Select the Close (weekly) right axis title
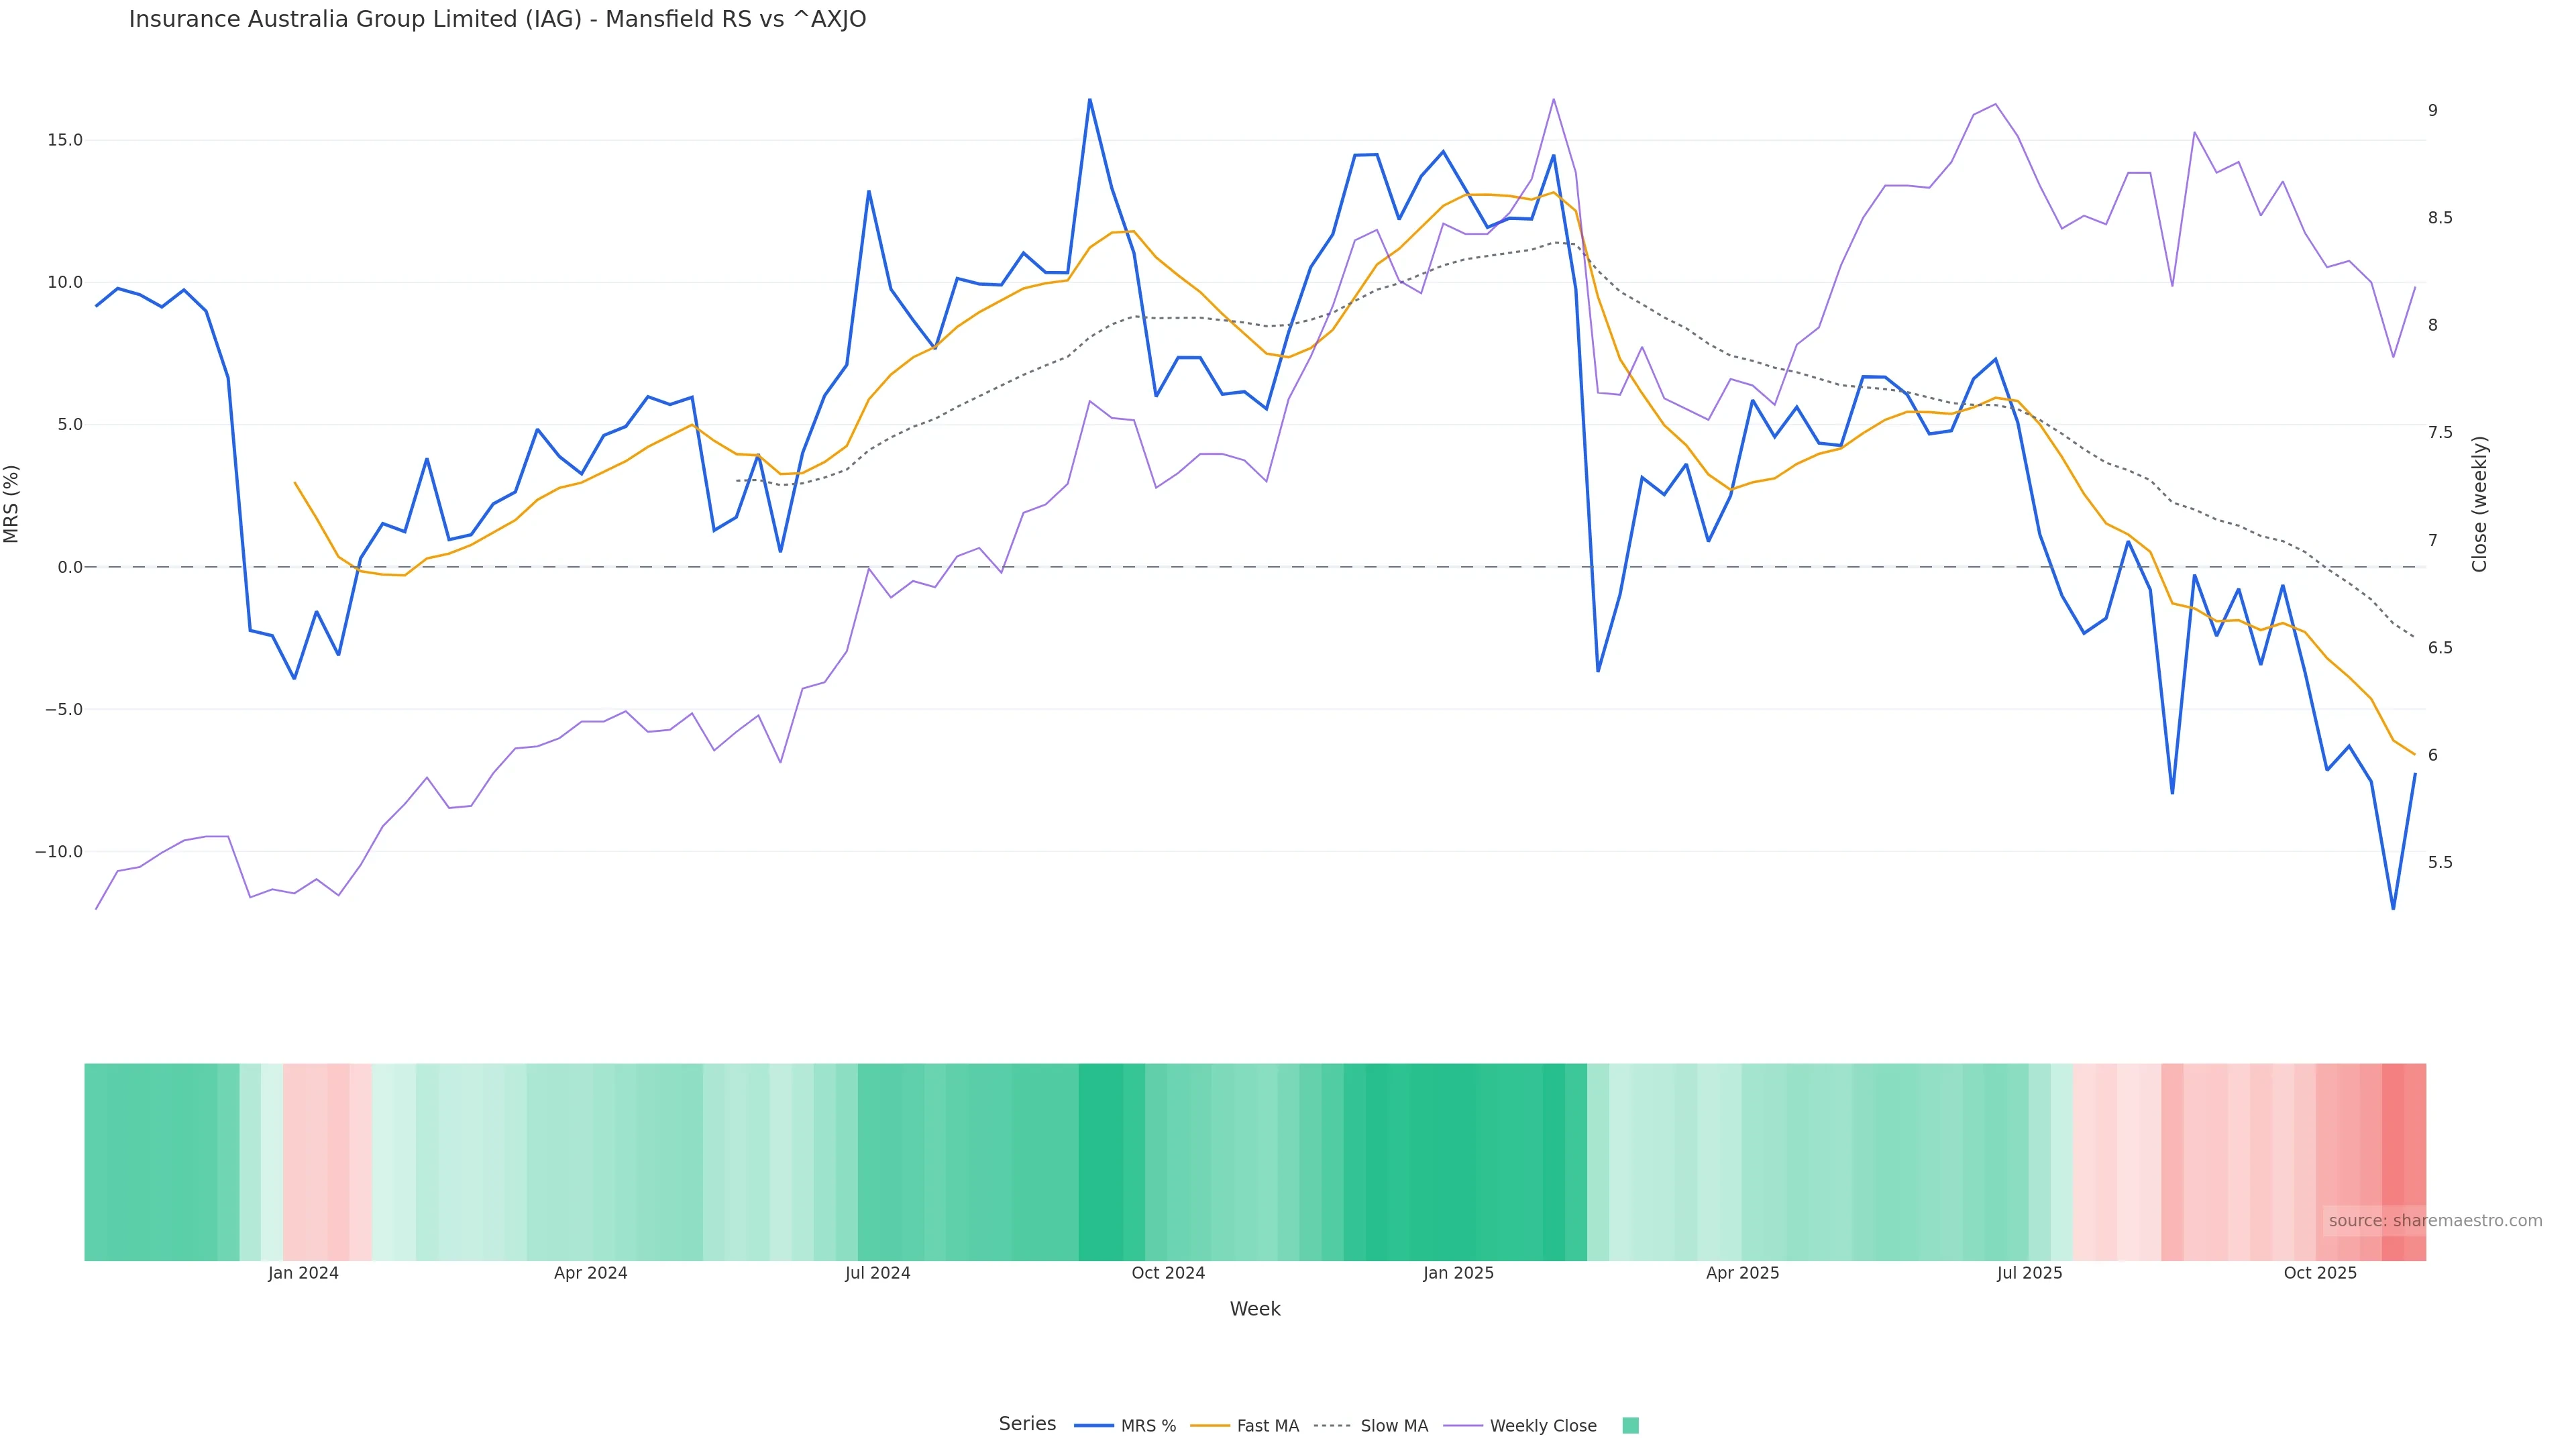Viewport: 2576px width, 1449px height. (x=2479, y=504)
